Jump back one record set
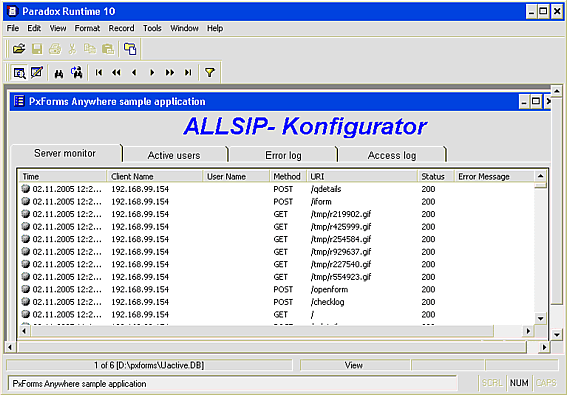The height and width of the screenshot is (395, 567). click(116, 73)
